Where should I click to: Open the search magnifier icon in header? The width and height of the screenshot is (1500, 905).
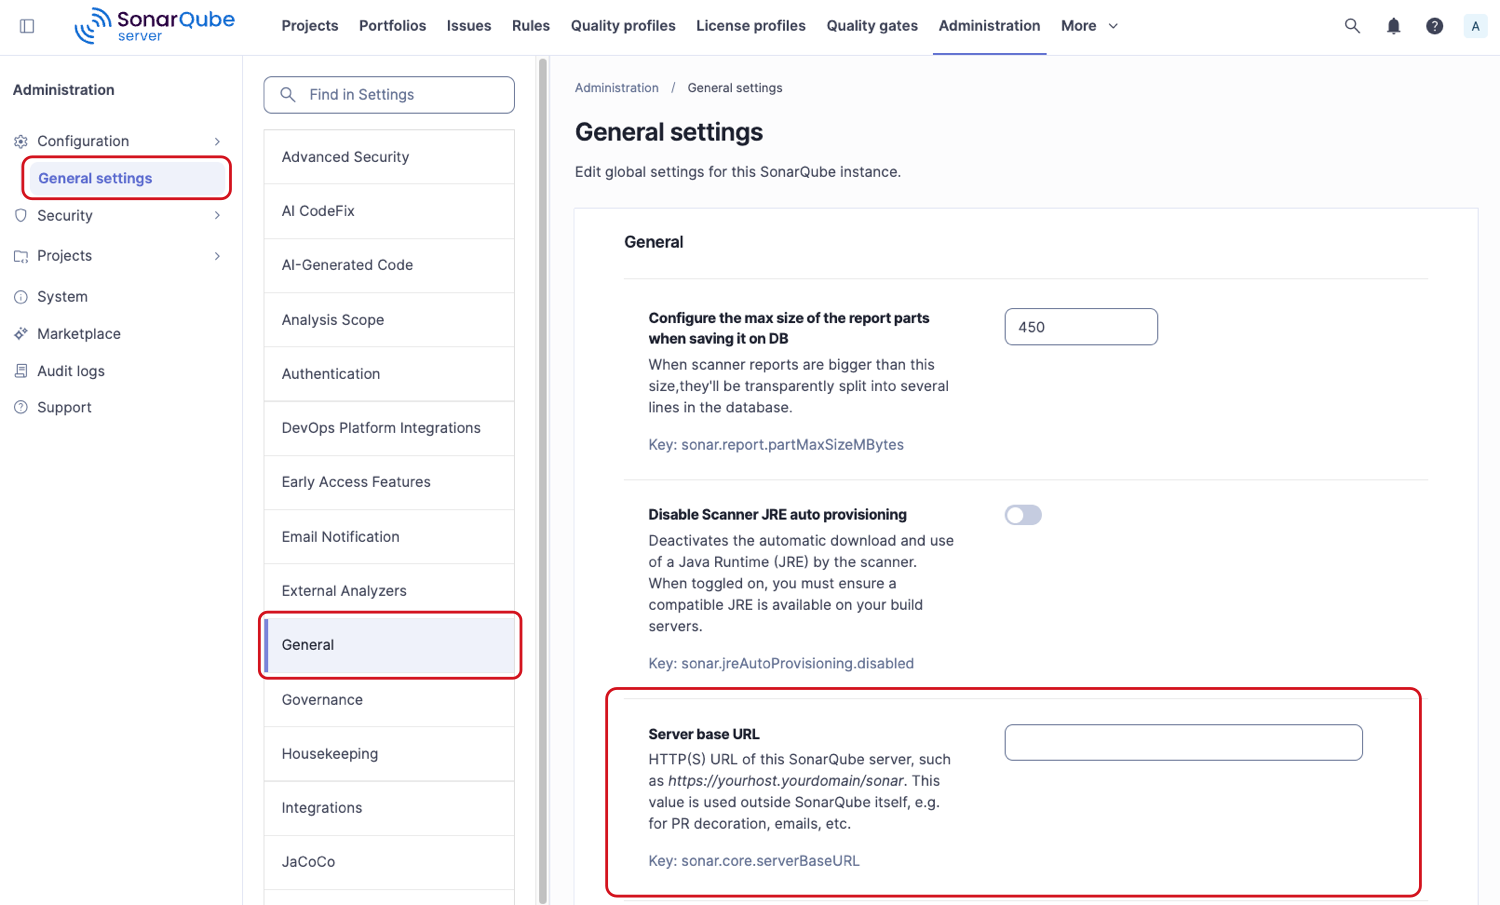[x=1352, y=26]
